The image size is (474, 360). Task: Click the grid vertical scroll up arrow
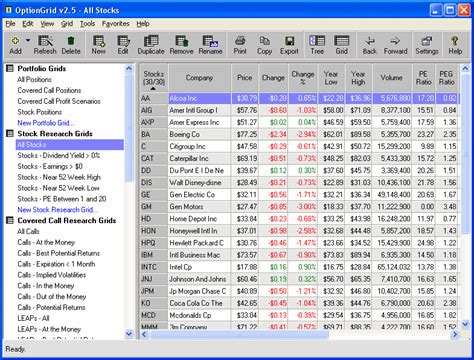pyautogui.click(x=465, y=68)
